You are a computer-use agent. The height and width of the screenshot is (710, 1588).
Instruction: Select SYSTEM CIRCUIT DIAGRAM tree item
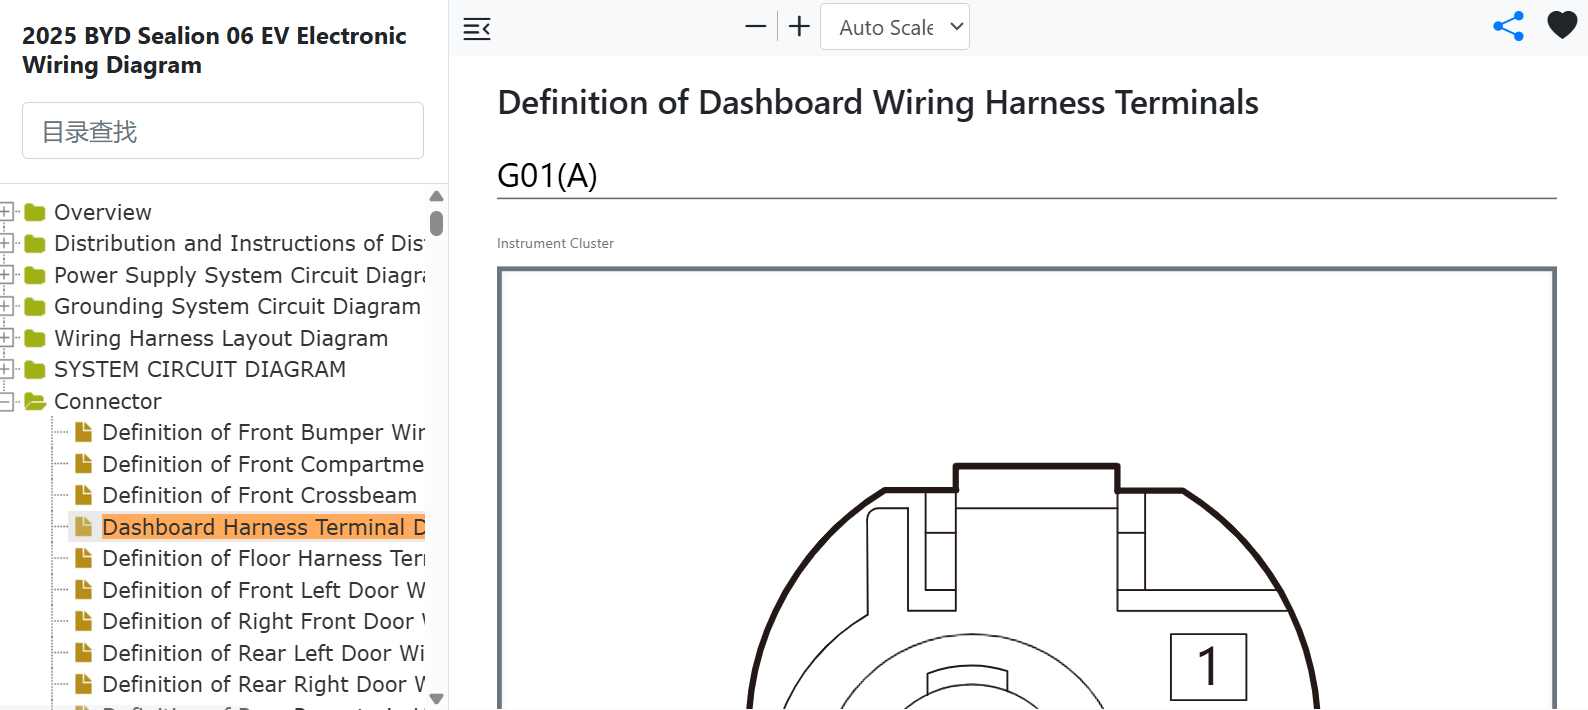tap(200, 369)
